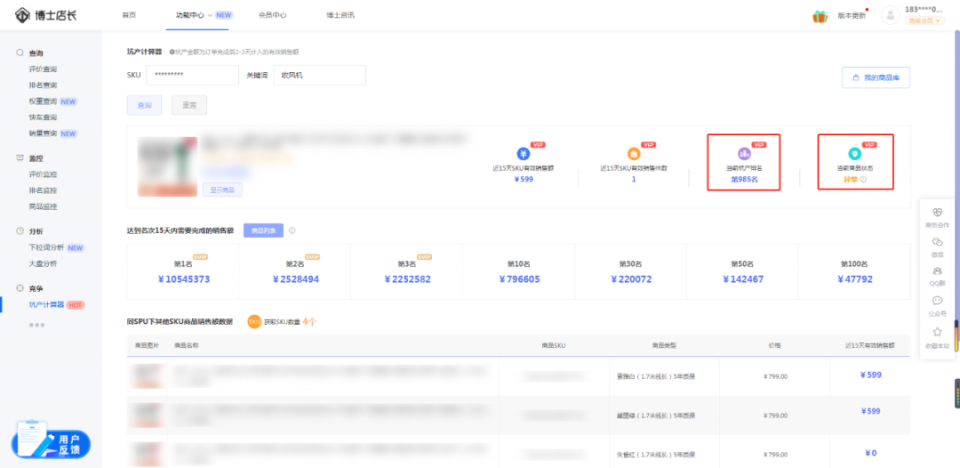
Task: Click the 用户反馈 feedback badge
Action: 52,443
